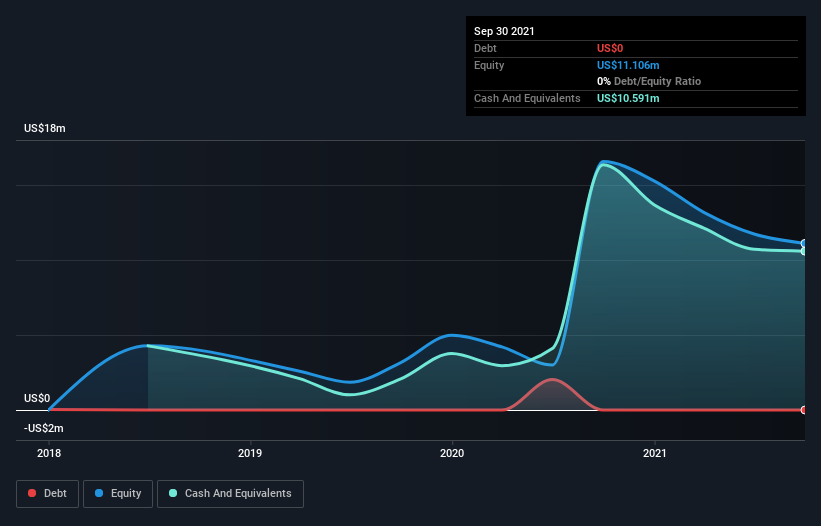Viewport: 821px width, 526px height.
Task: Click the teal Cash legend dot
Action: 173,493
